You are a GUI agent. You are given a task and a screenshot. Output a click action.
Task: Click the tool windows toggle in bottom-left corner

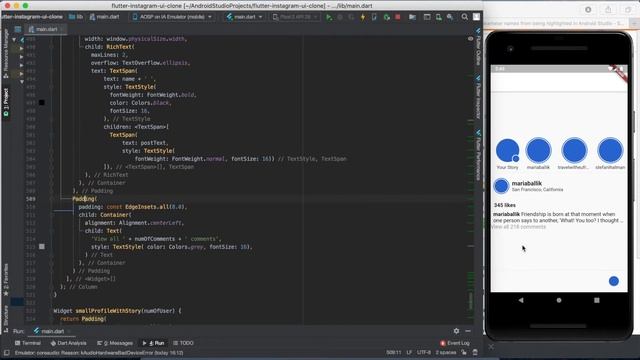coord(7,352)
